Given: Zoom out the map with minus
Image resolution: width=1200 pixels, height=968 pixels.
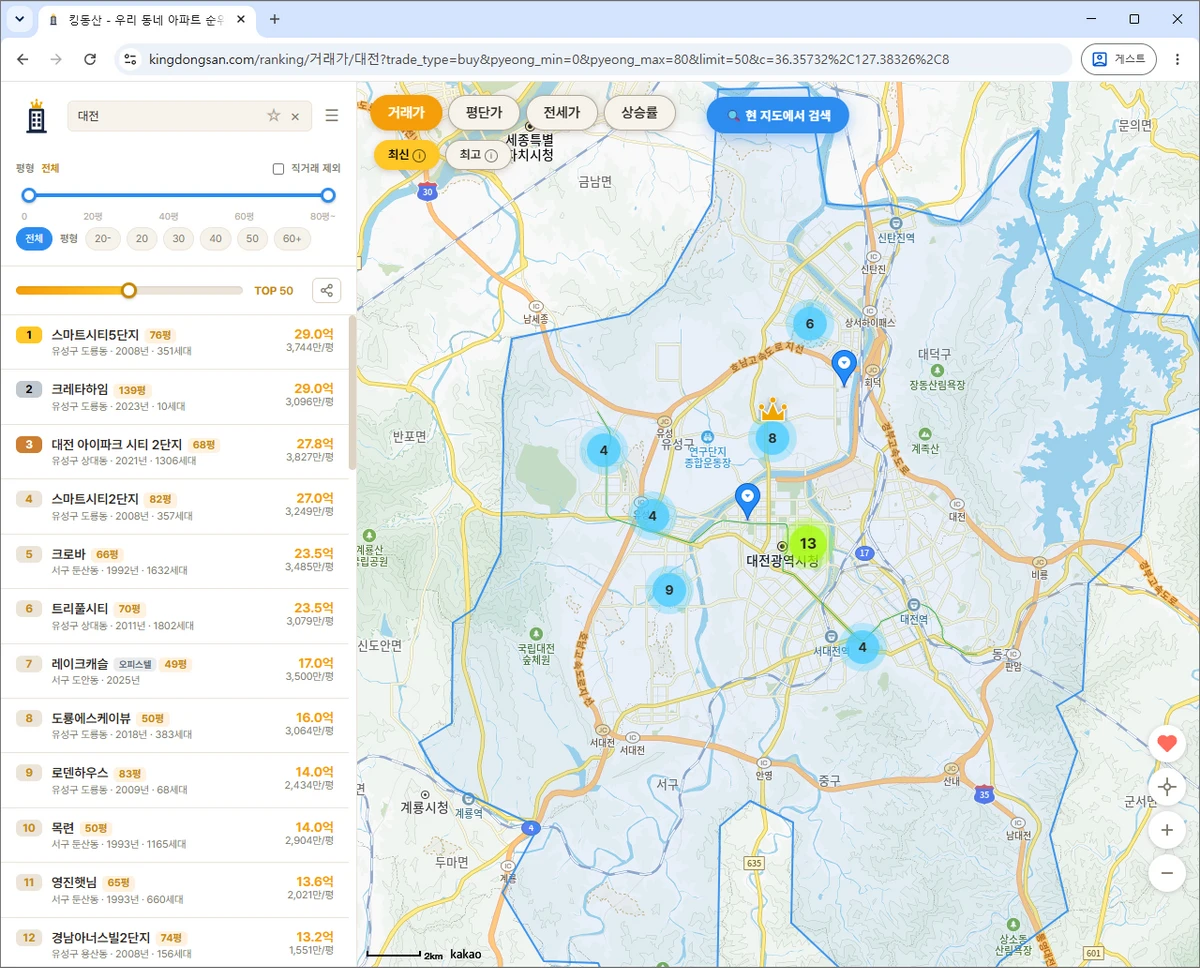Looking at the screenshot, I should [x=1167, y=873].
